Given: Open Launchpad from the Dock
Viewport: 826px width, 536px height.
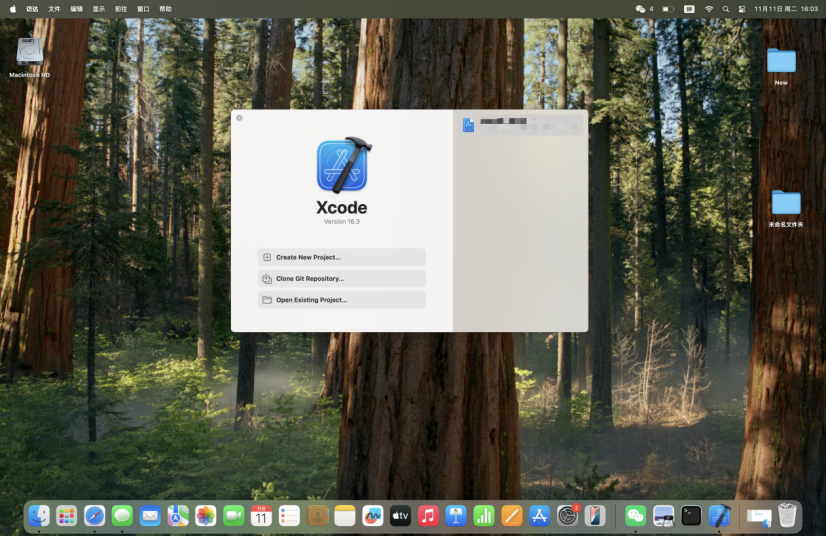Looking at the screenshot, I should (67, 516).
